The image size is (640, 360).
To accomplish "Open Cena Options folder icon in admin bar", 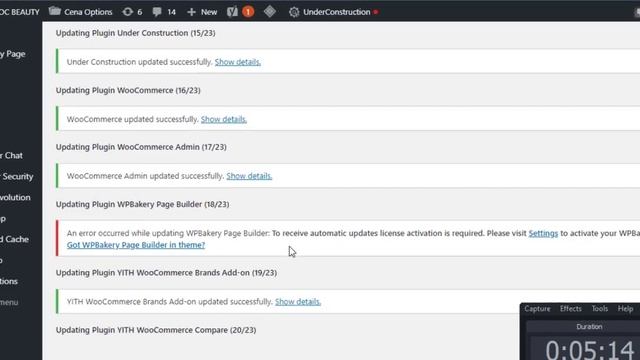I will [55, 11].
